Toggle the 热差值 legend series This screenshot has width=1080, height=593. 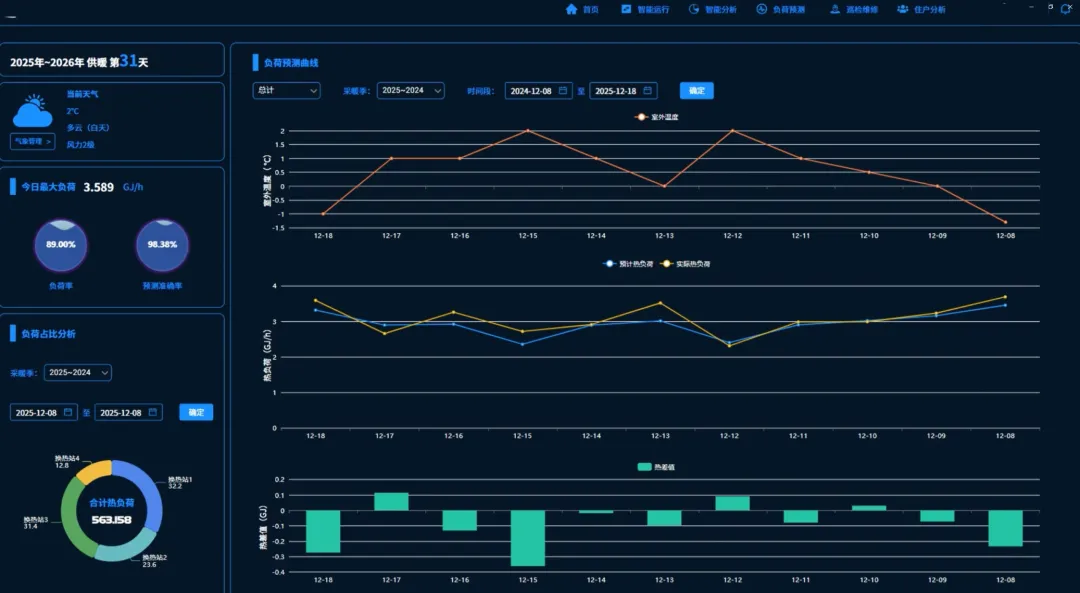pos(656,467)
